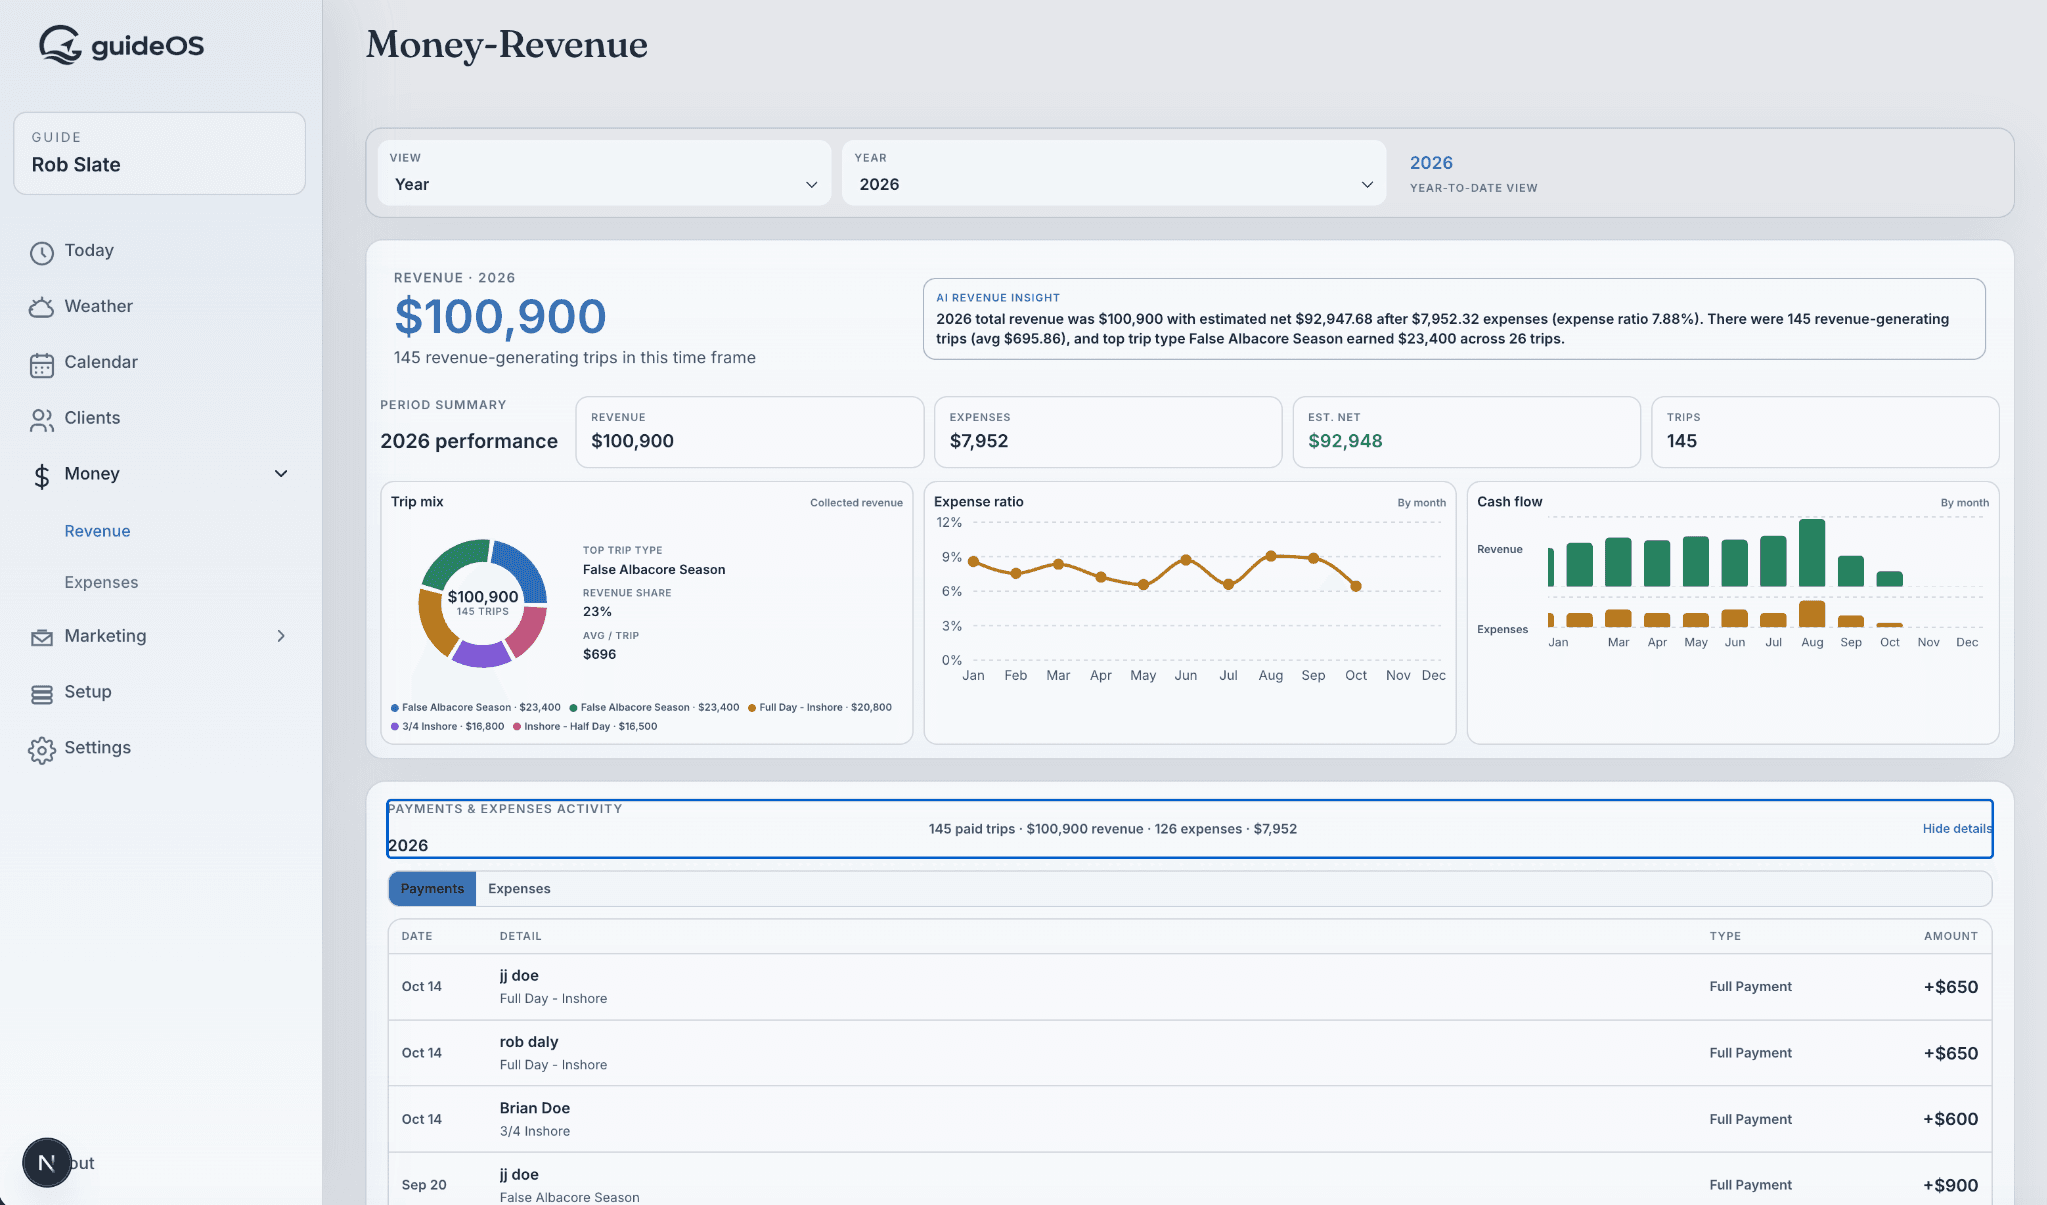Open Weather via the cloud icon

point(41,308)
